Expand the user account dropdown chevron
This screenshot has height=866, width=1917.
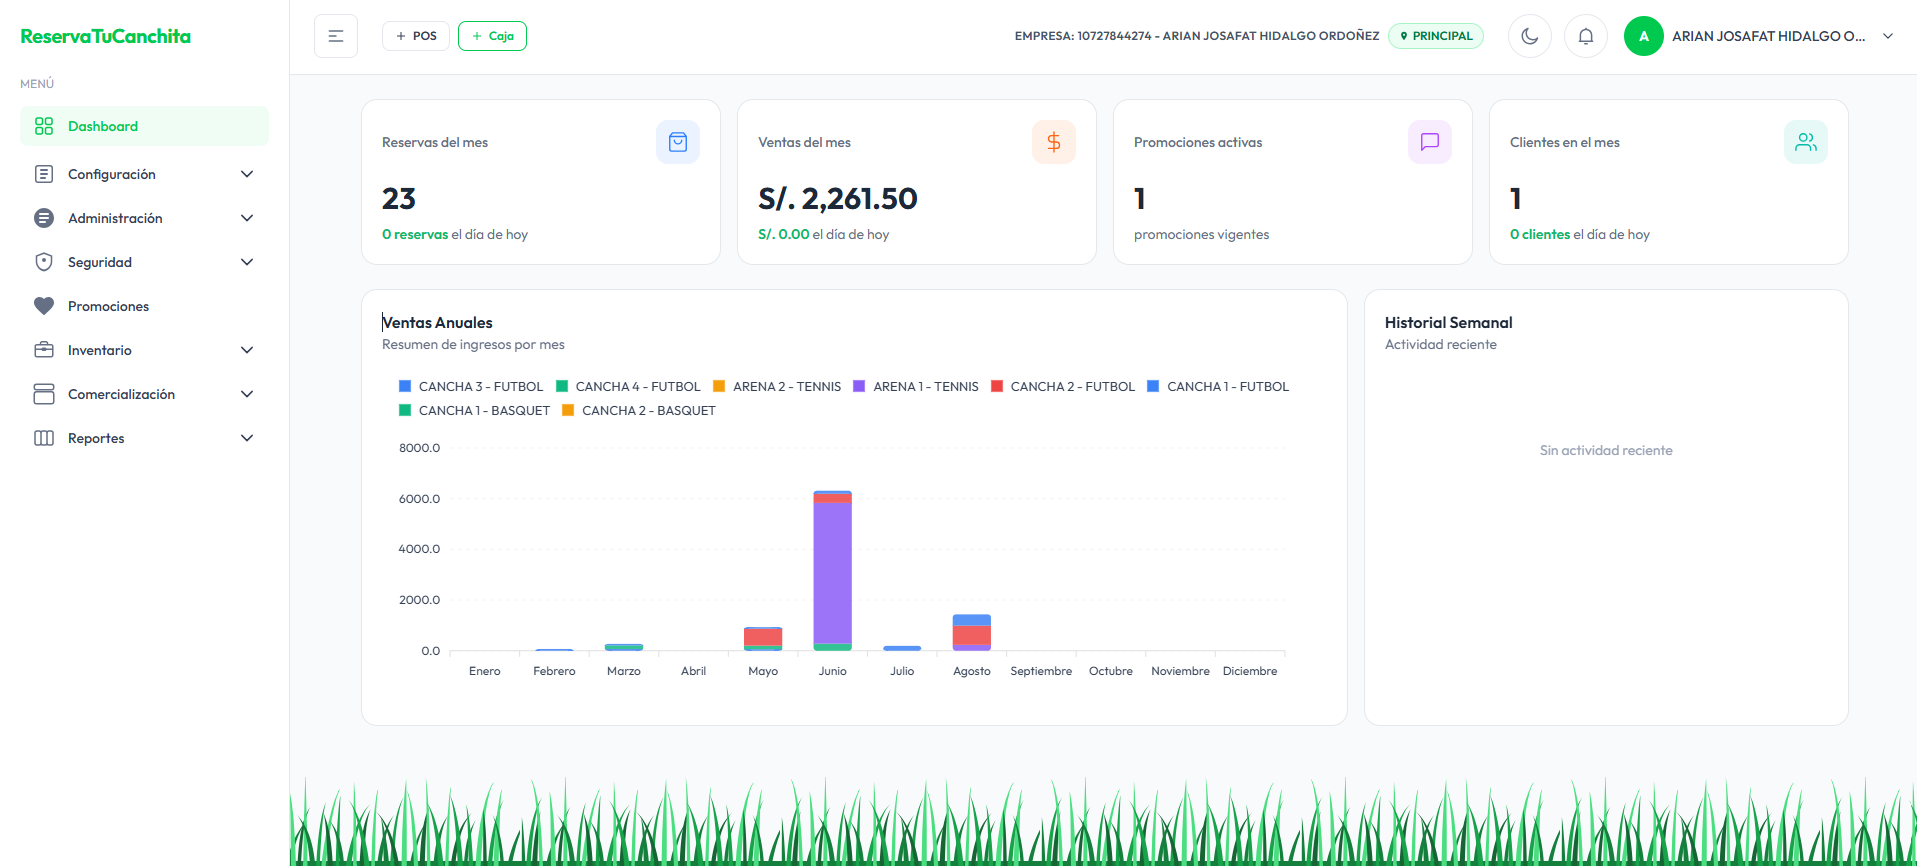pos(1888,36)
